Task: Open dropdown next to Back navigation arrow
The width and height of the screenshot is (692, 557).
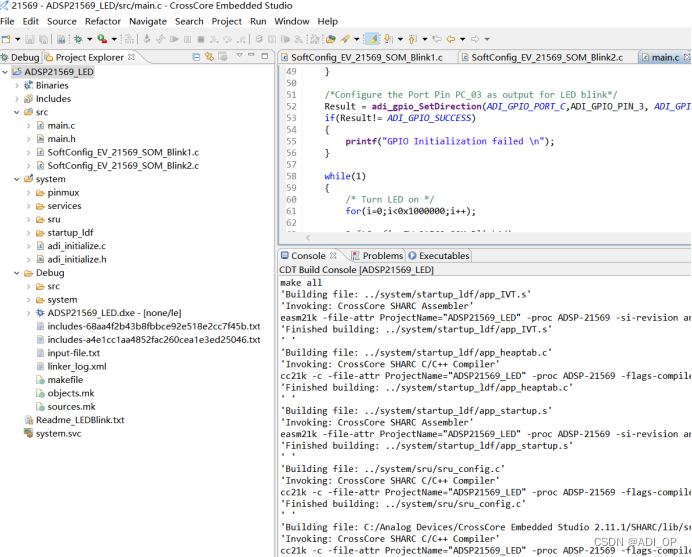Action: tap(463, 39)
